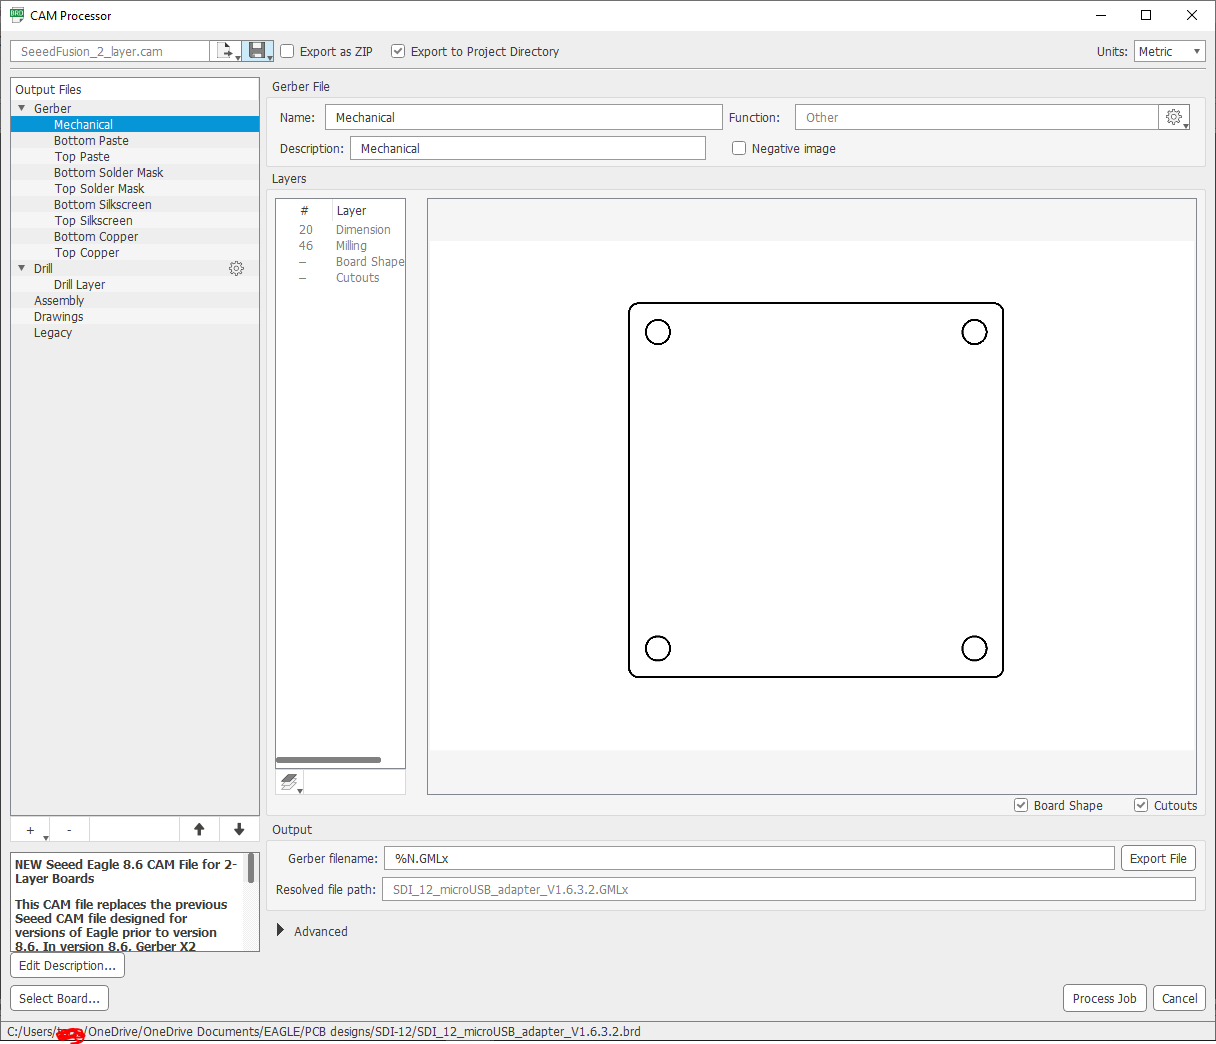Enable the Export as ZIP option
The image size is (1216, 1044).
(x=287, y=51)
